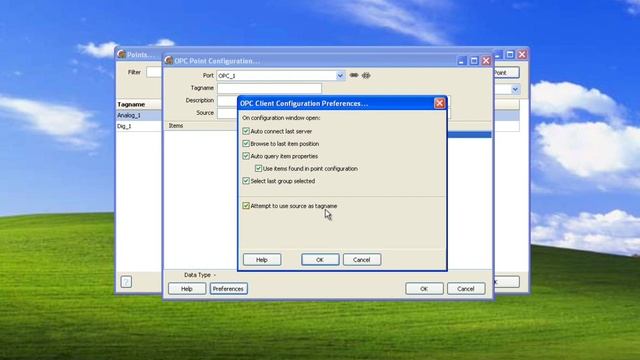This screenshot has height=360, width=640.
Task: Click the Preferences button
Action: point(228,289)
